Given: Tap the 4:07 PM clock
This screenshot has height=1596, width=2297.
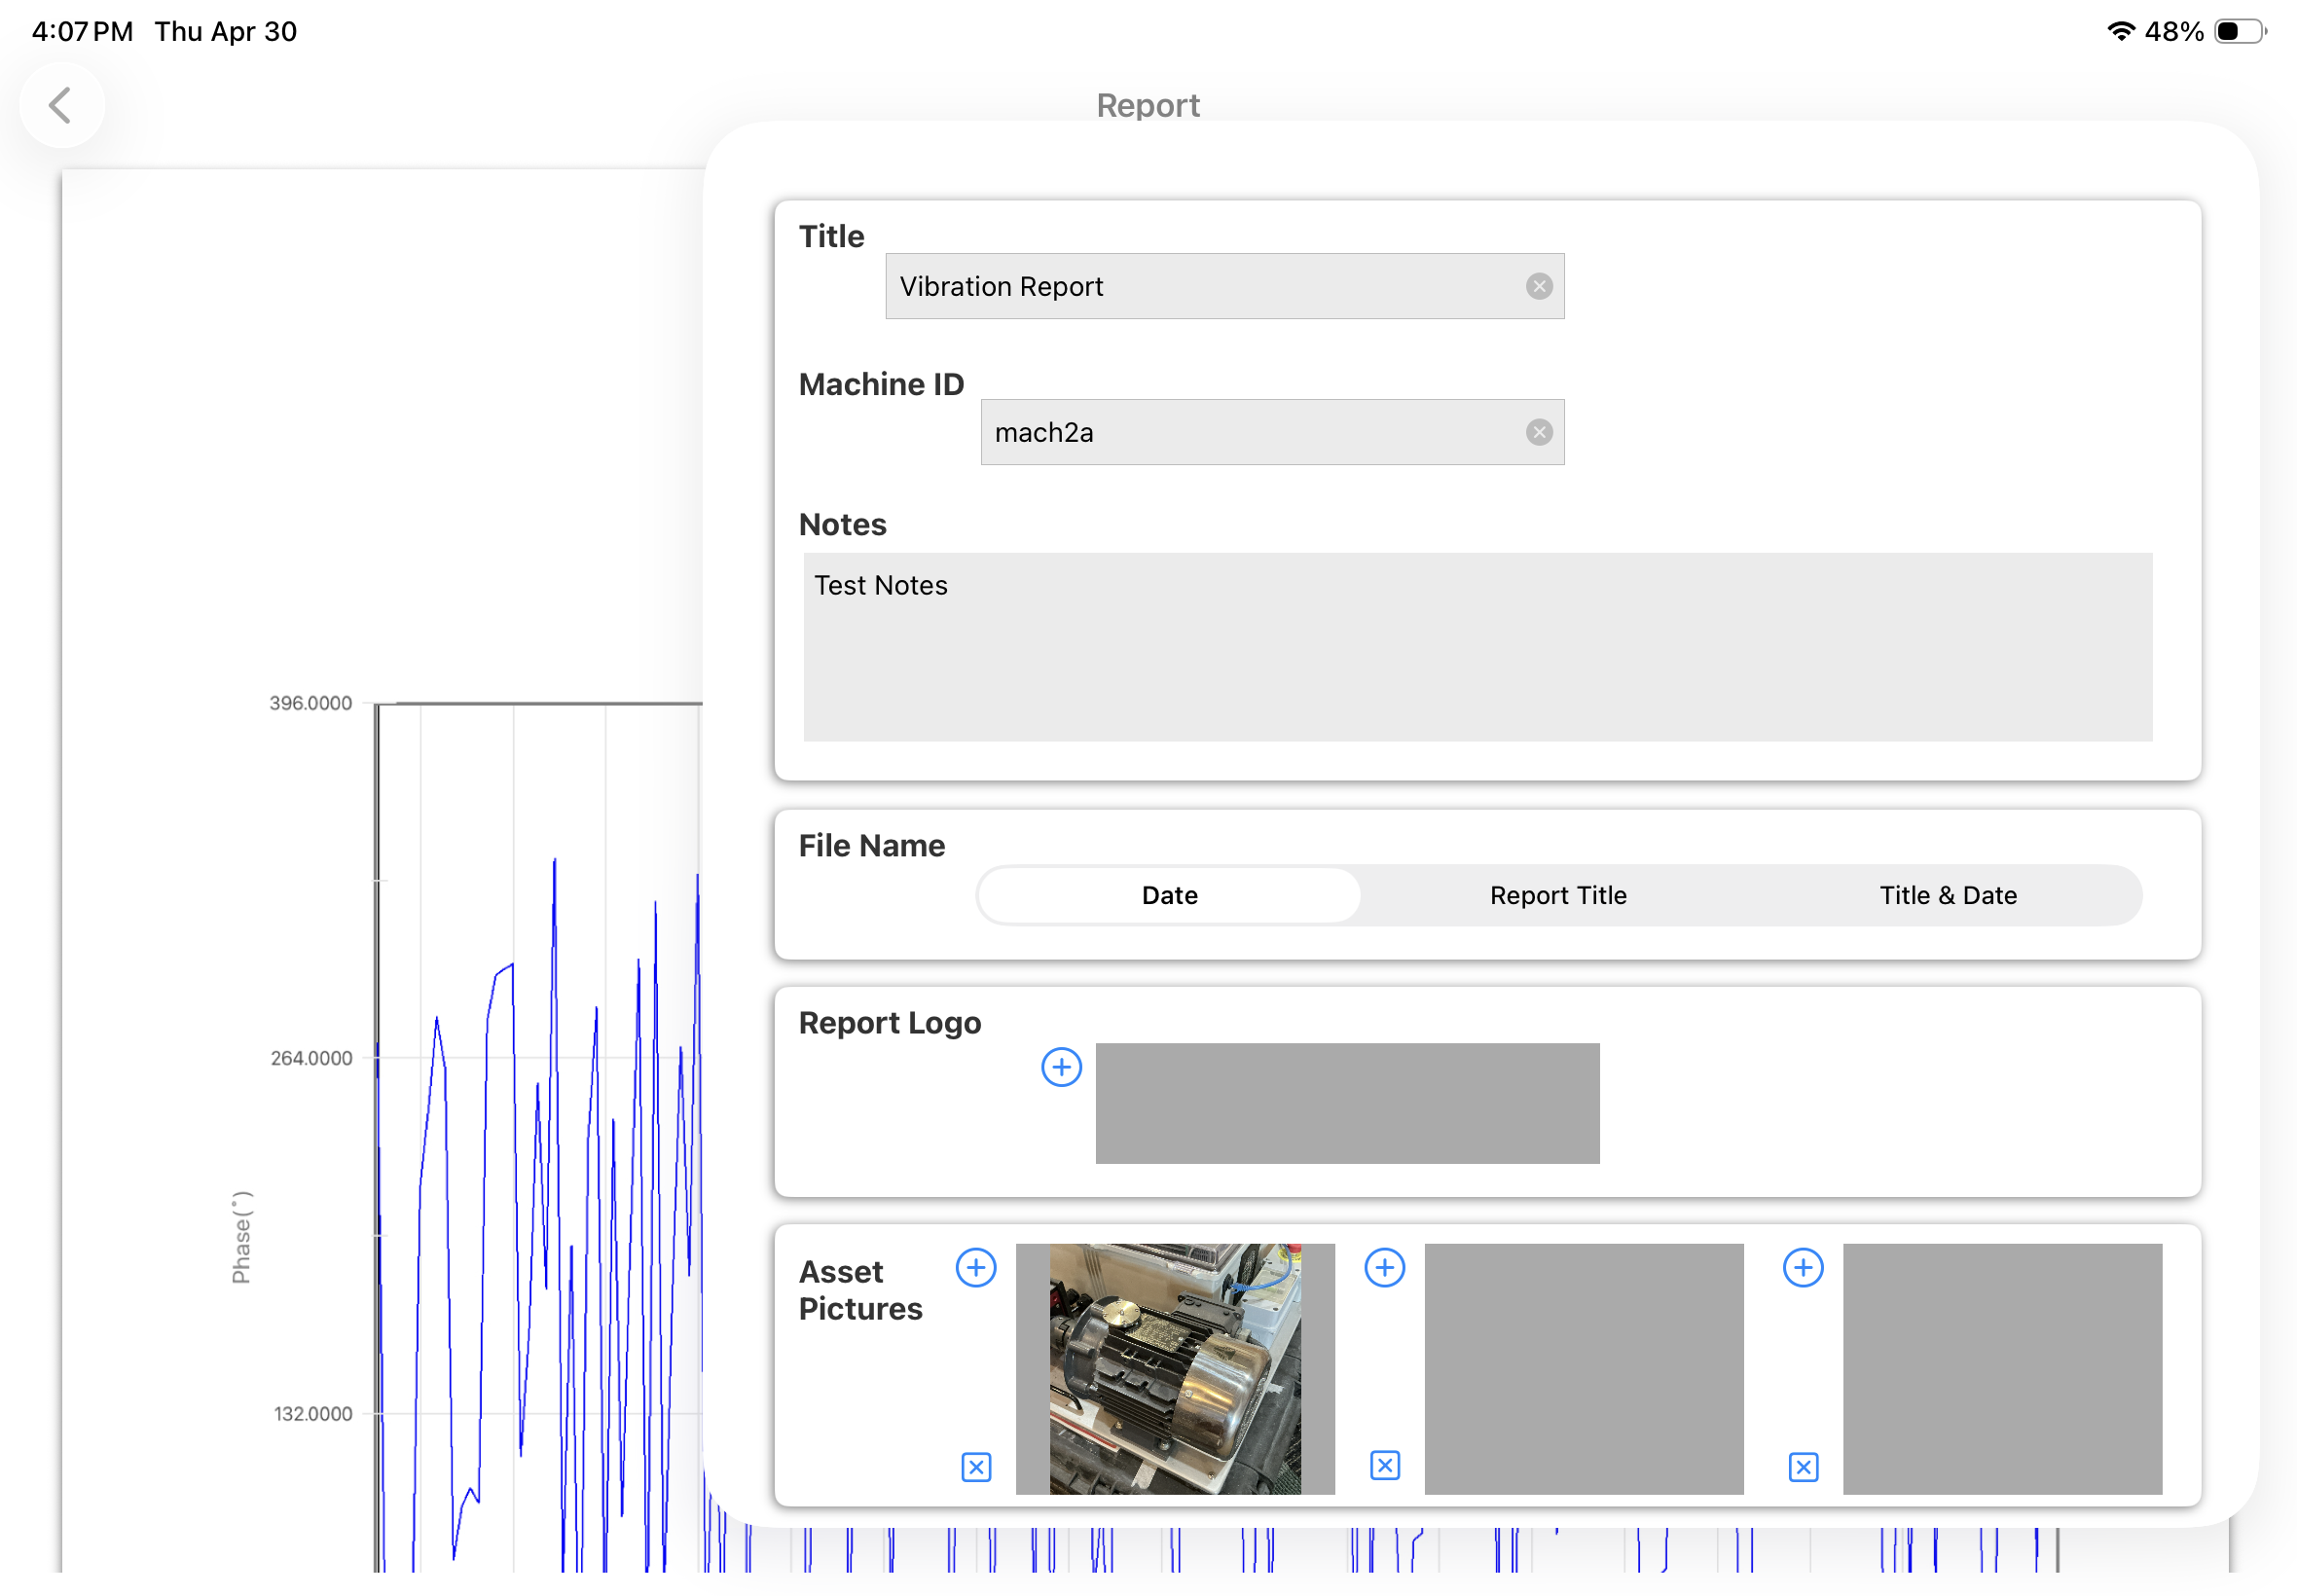Looking at the screenshot, I should 82,31.
